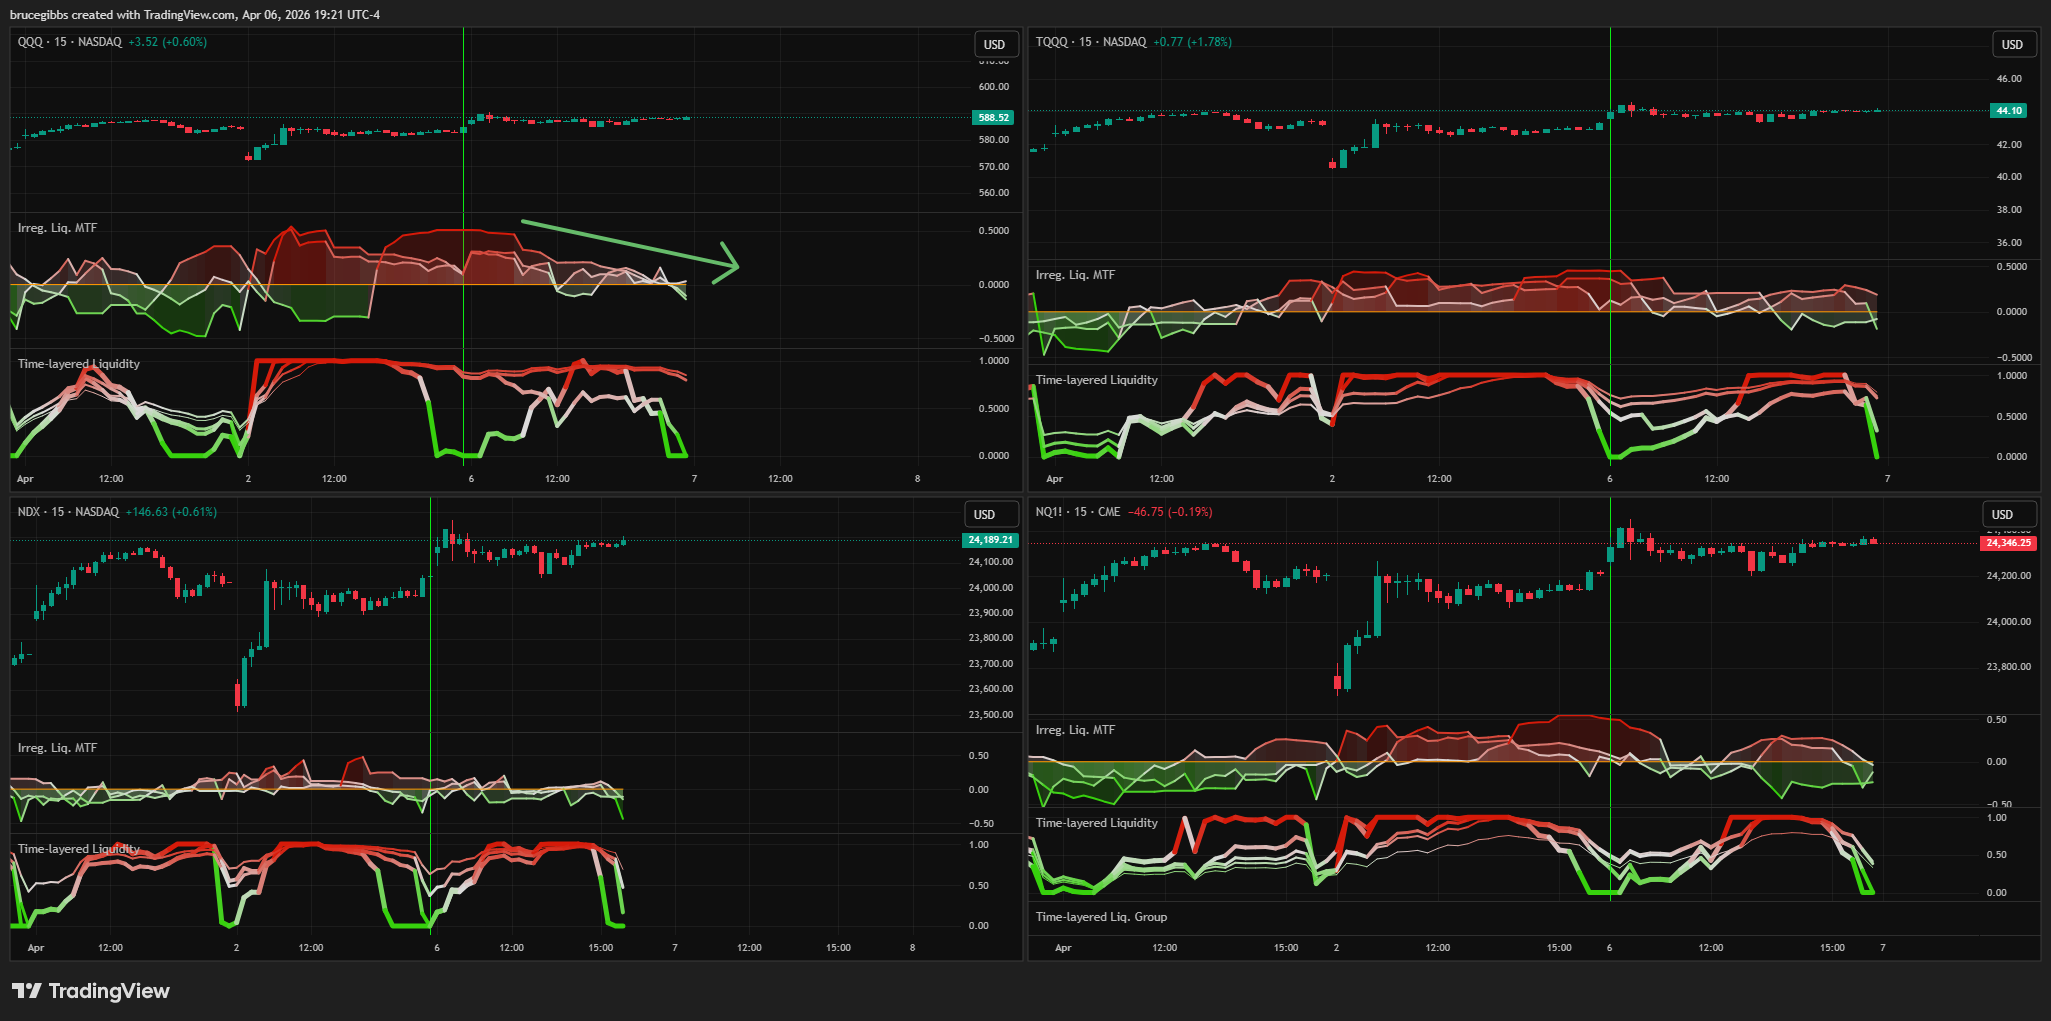The height and width of the screenshot is (1021, 2051).
Task: Click the 44.10 price label on TQQQ
Action: point(2009,110)
